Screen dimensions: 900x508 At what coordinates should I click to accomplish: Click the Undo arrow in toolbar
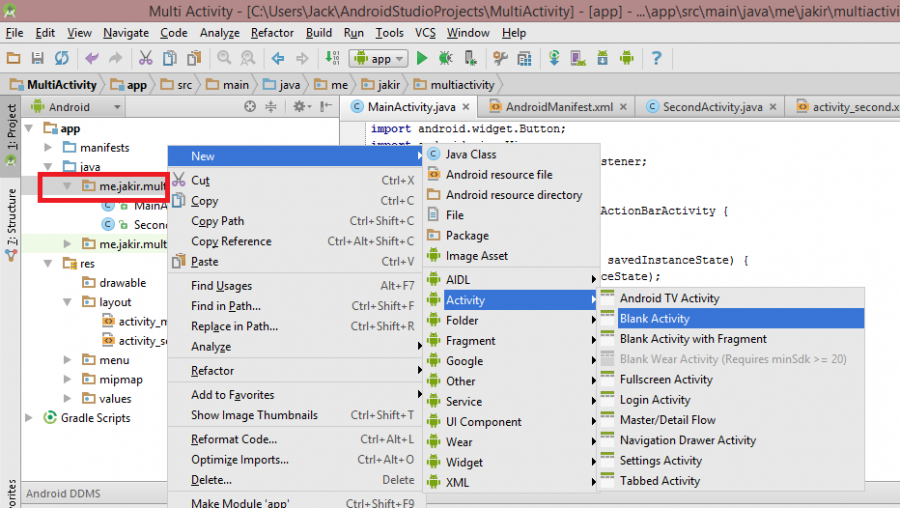92,59
